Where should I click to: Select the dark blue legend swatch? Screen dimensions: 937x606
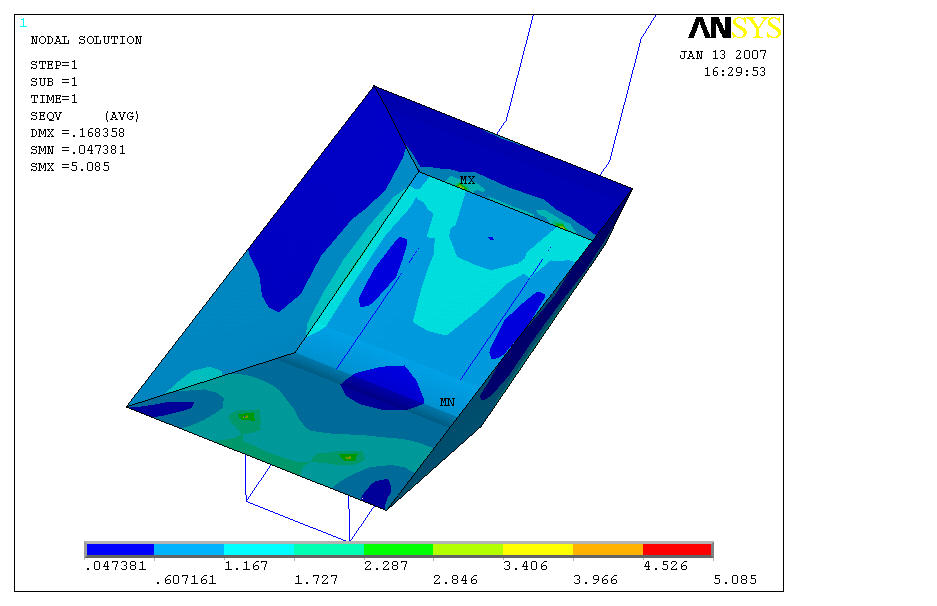pos(120,549)
